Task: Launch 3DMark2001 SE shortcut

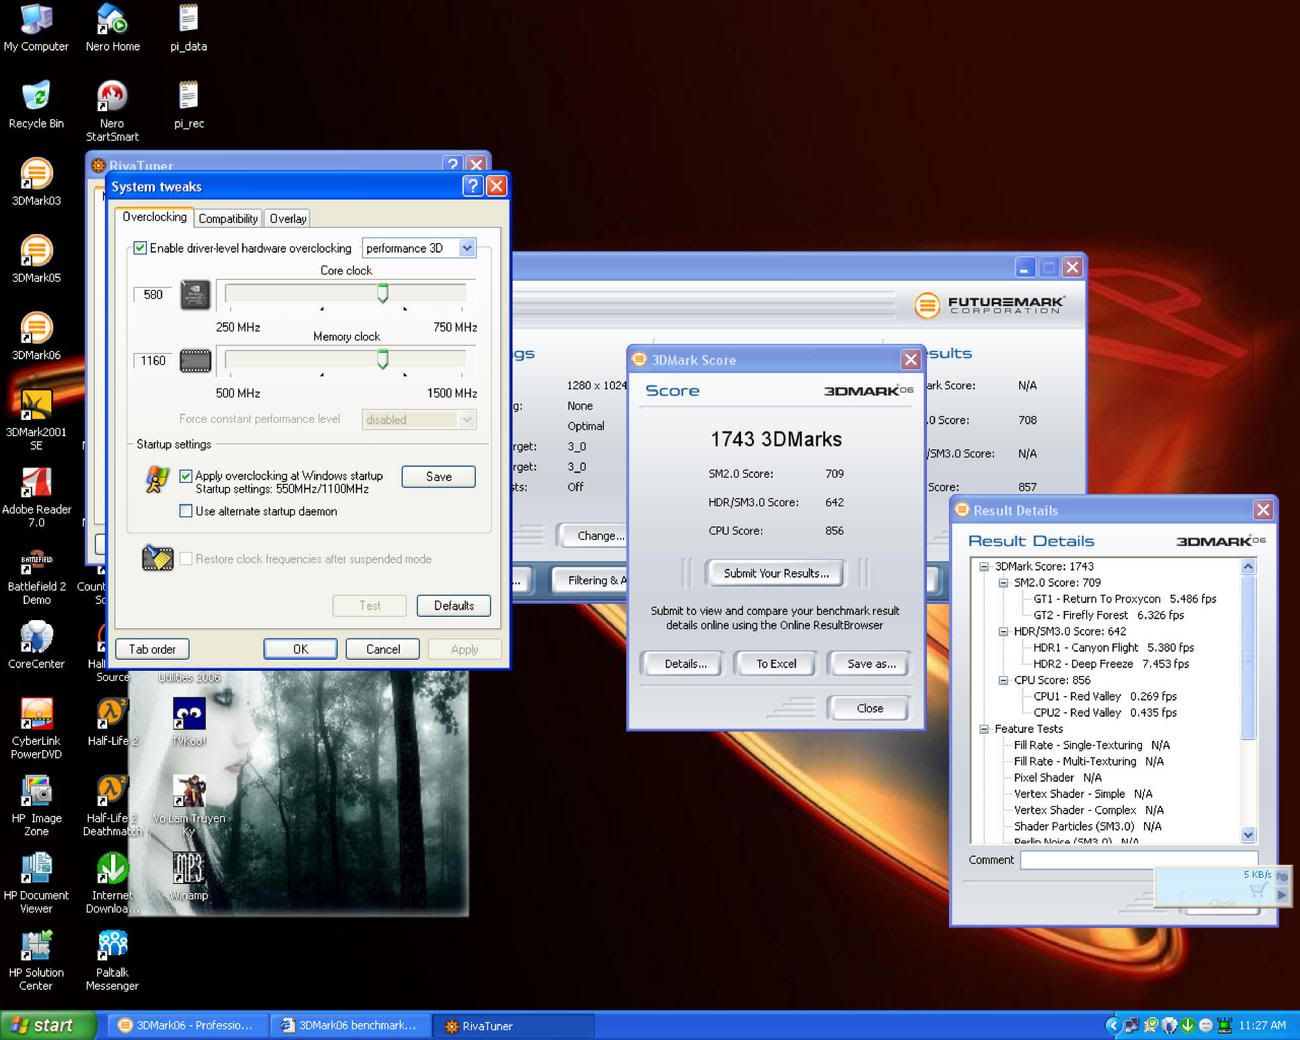Action: click(x=36, y=419)
